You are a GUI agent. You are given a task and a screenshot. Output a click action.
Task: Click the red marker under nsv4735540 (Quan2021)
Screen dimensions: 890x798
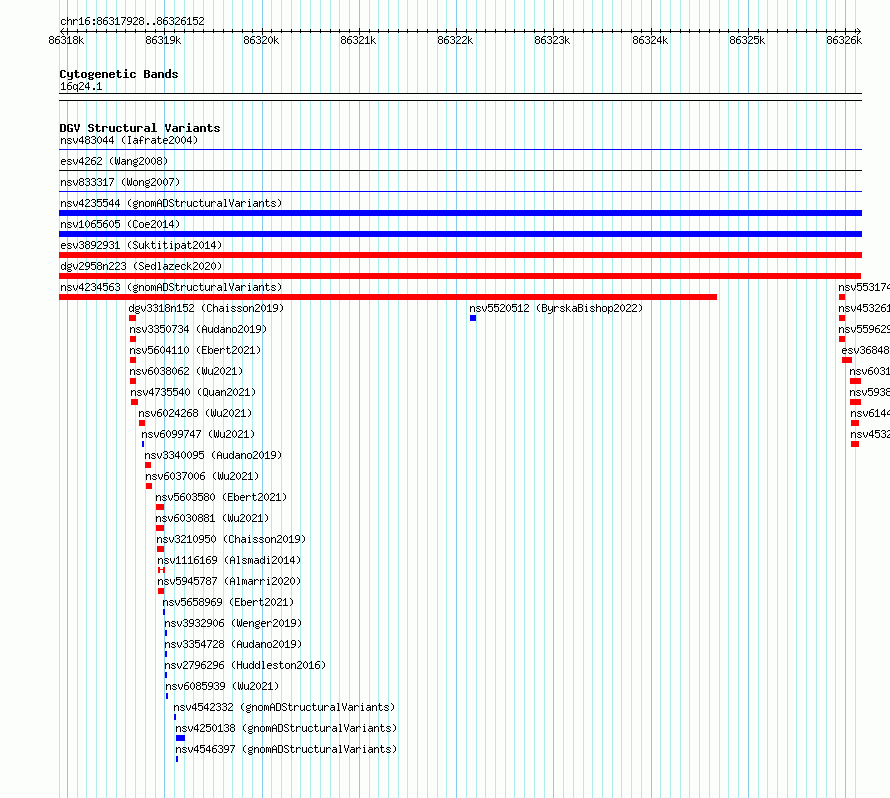(x=135, y=402)
